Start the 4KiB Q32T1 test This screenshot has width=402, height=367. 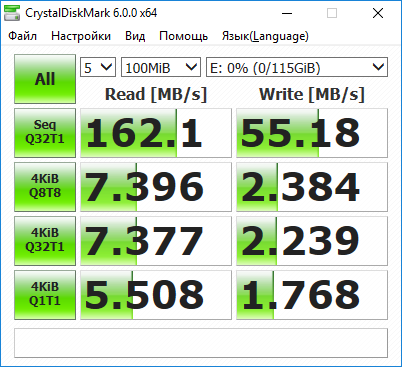pyautogui.click(x=45, y=241)
